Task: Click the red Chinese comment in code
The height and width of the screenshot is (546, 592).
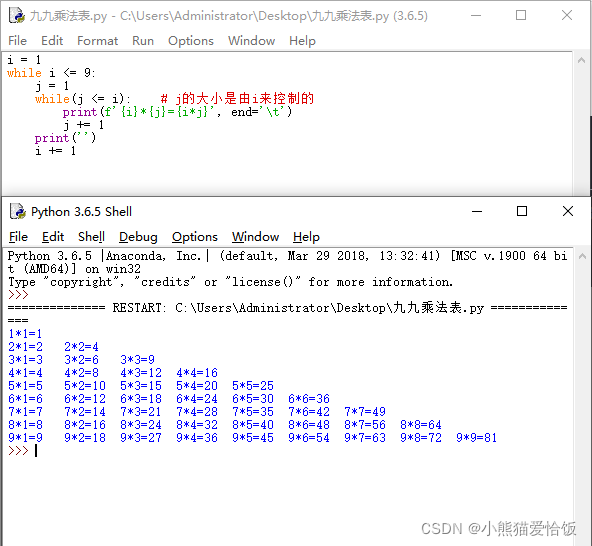Action: (237, 99)
